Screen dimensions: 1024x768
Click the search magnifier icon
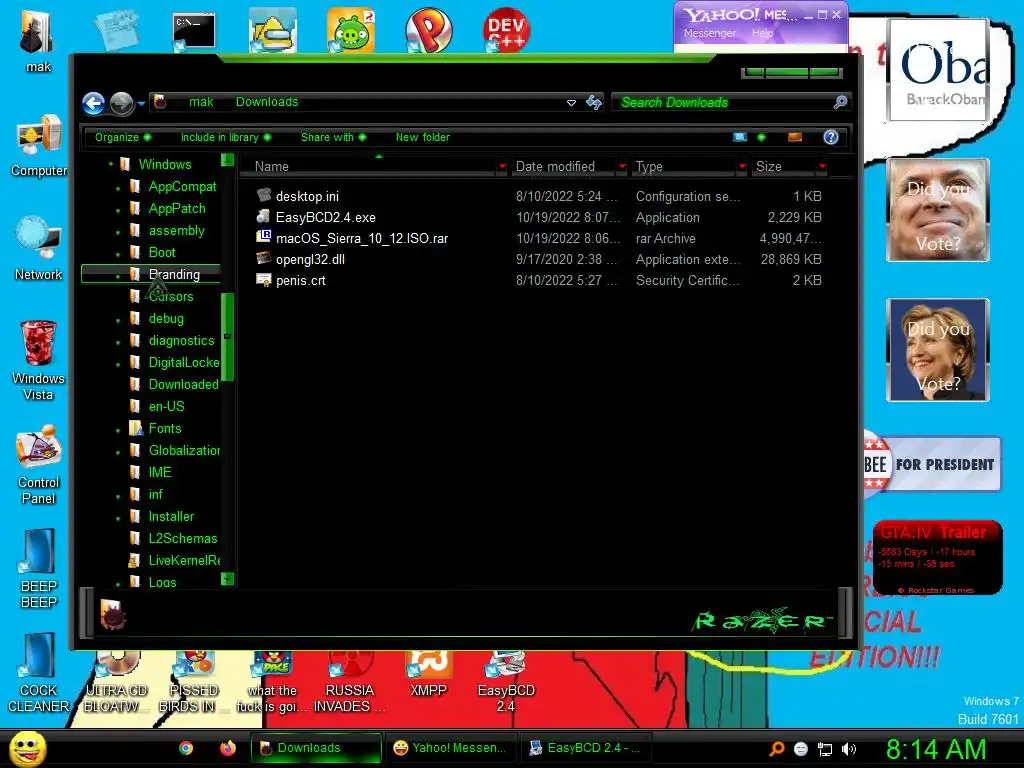tap(840, 102)
